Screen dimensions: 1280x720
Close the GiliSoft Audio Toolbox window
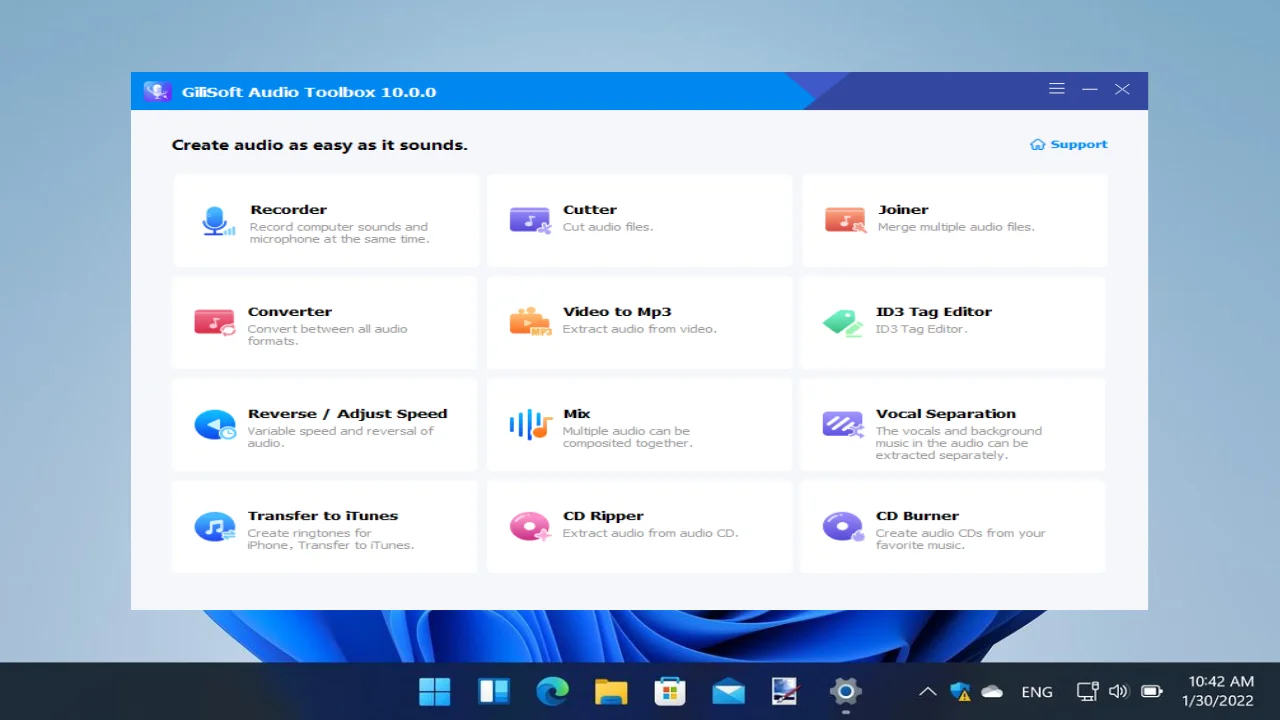click(1122, 89)
